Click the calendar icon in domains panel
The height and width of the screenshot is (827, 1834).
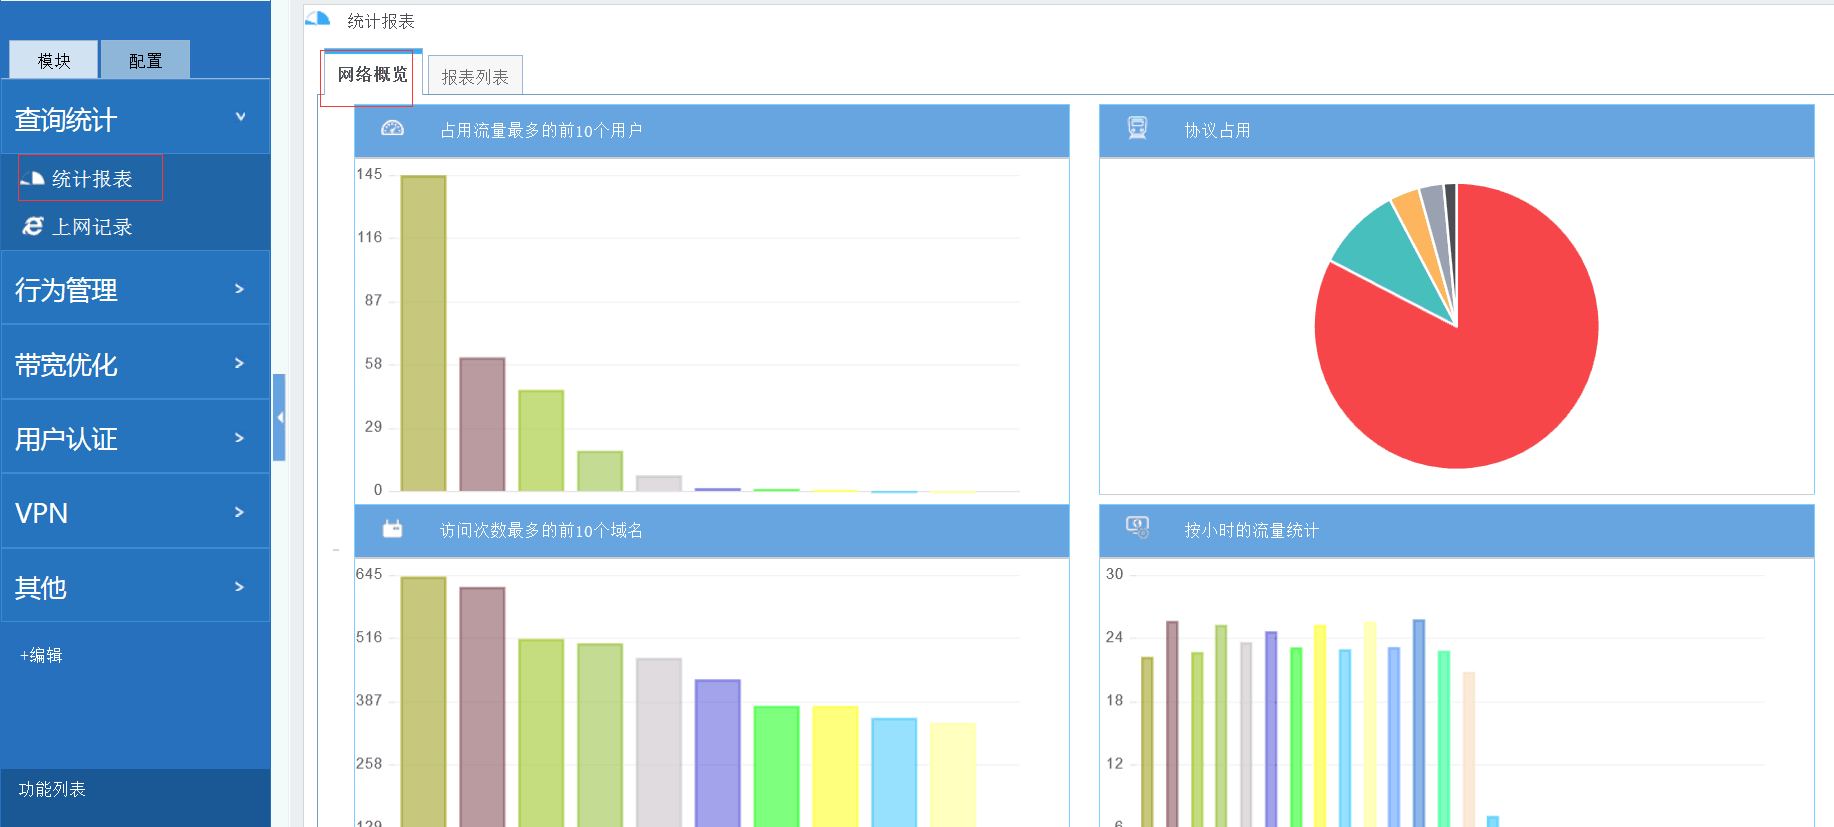(392, 529)
